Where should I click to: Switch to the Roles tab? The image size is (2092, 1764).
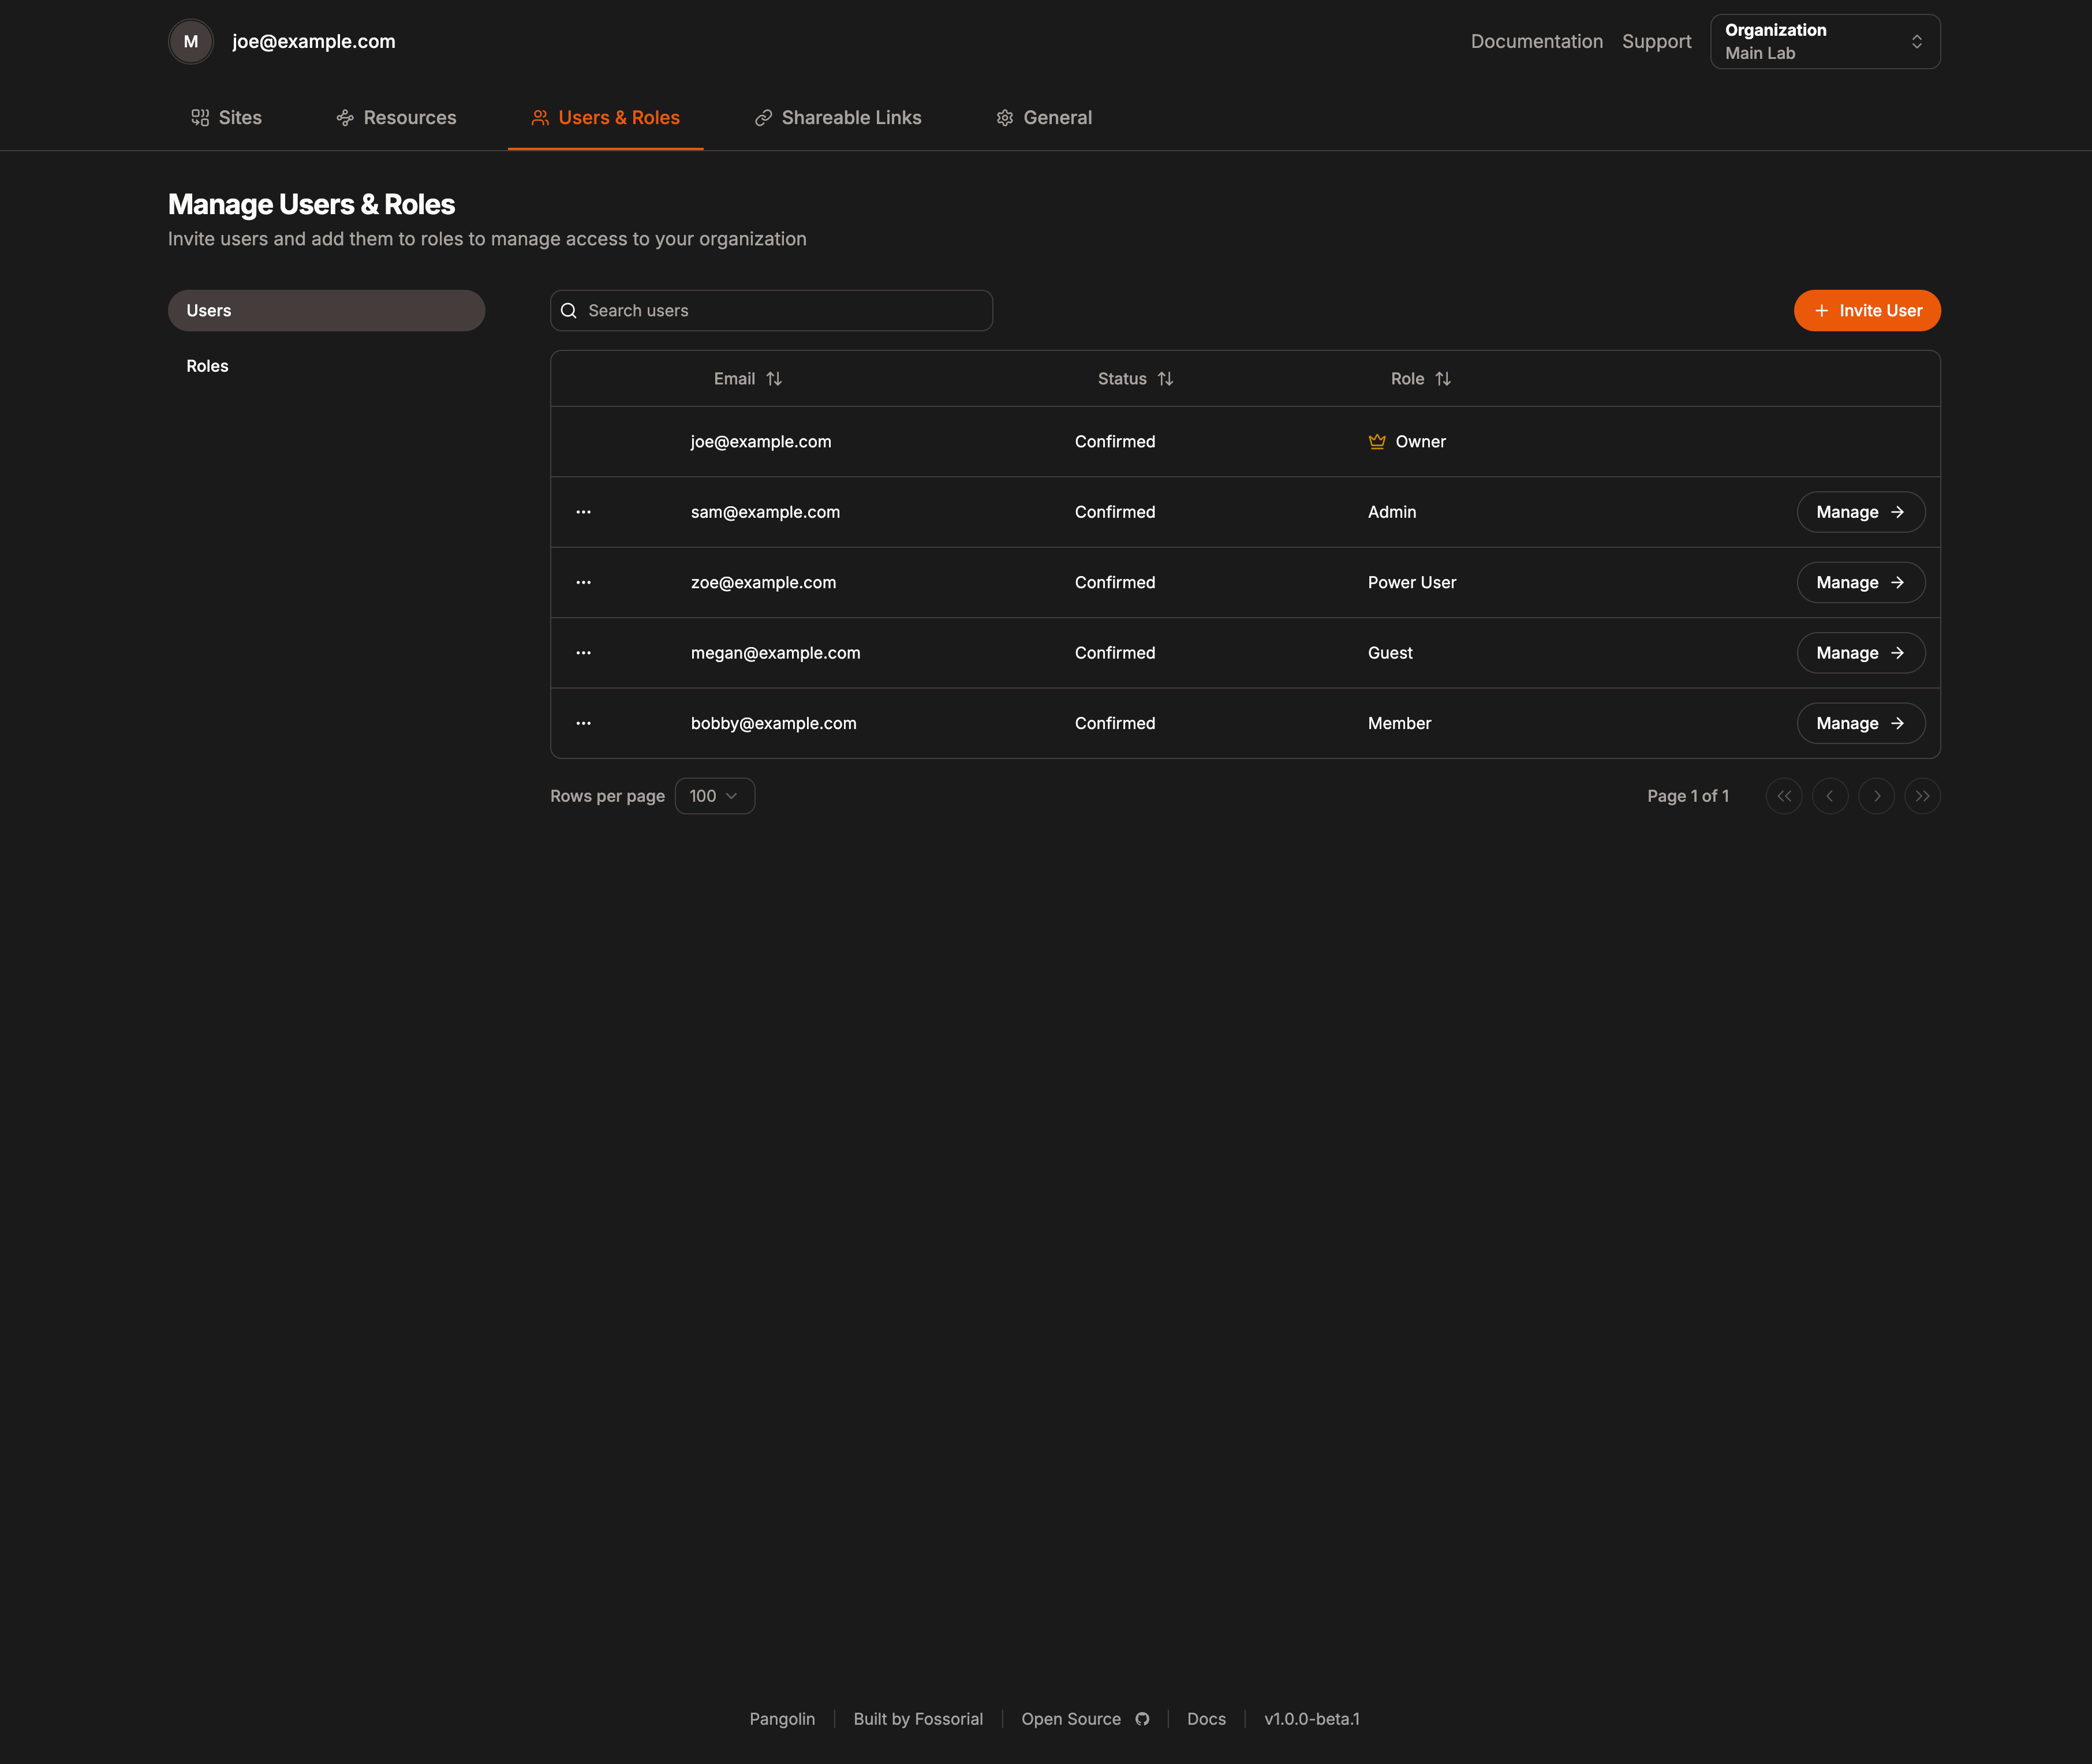coord(207,365)
